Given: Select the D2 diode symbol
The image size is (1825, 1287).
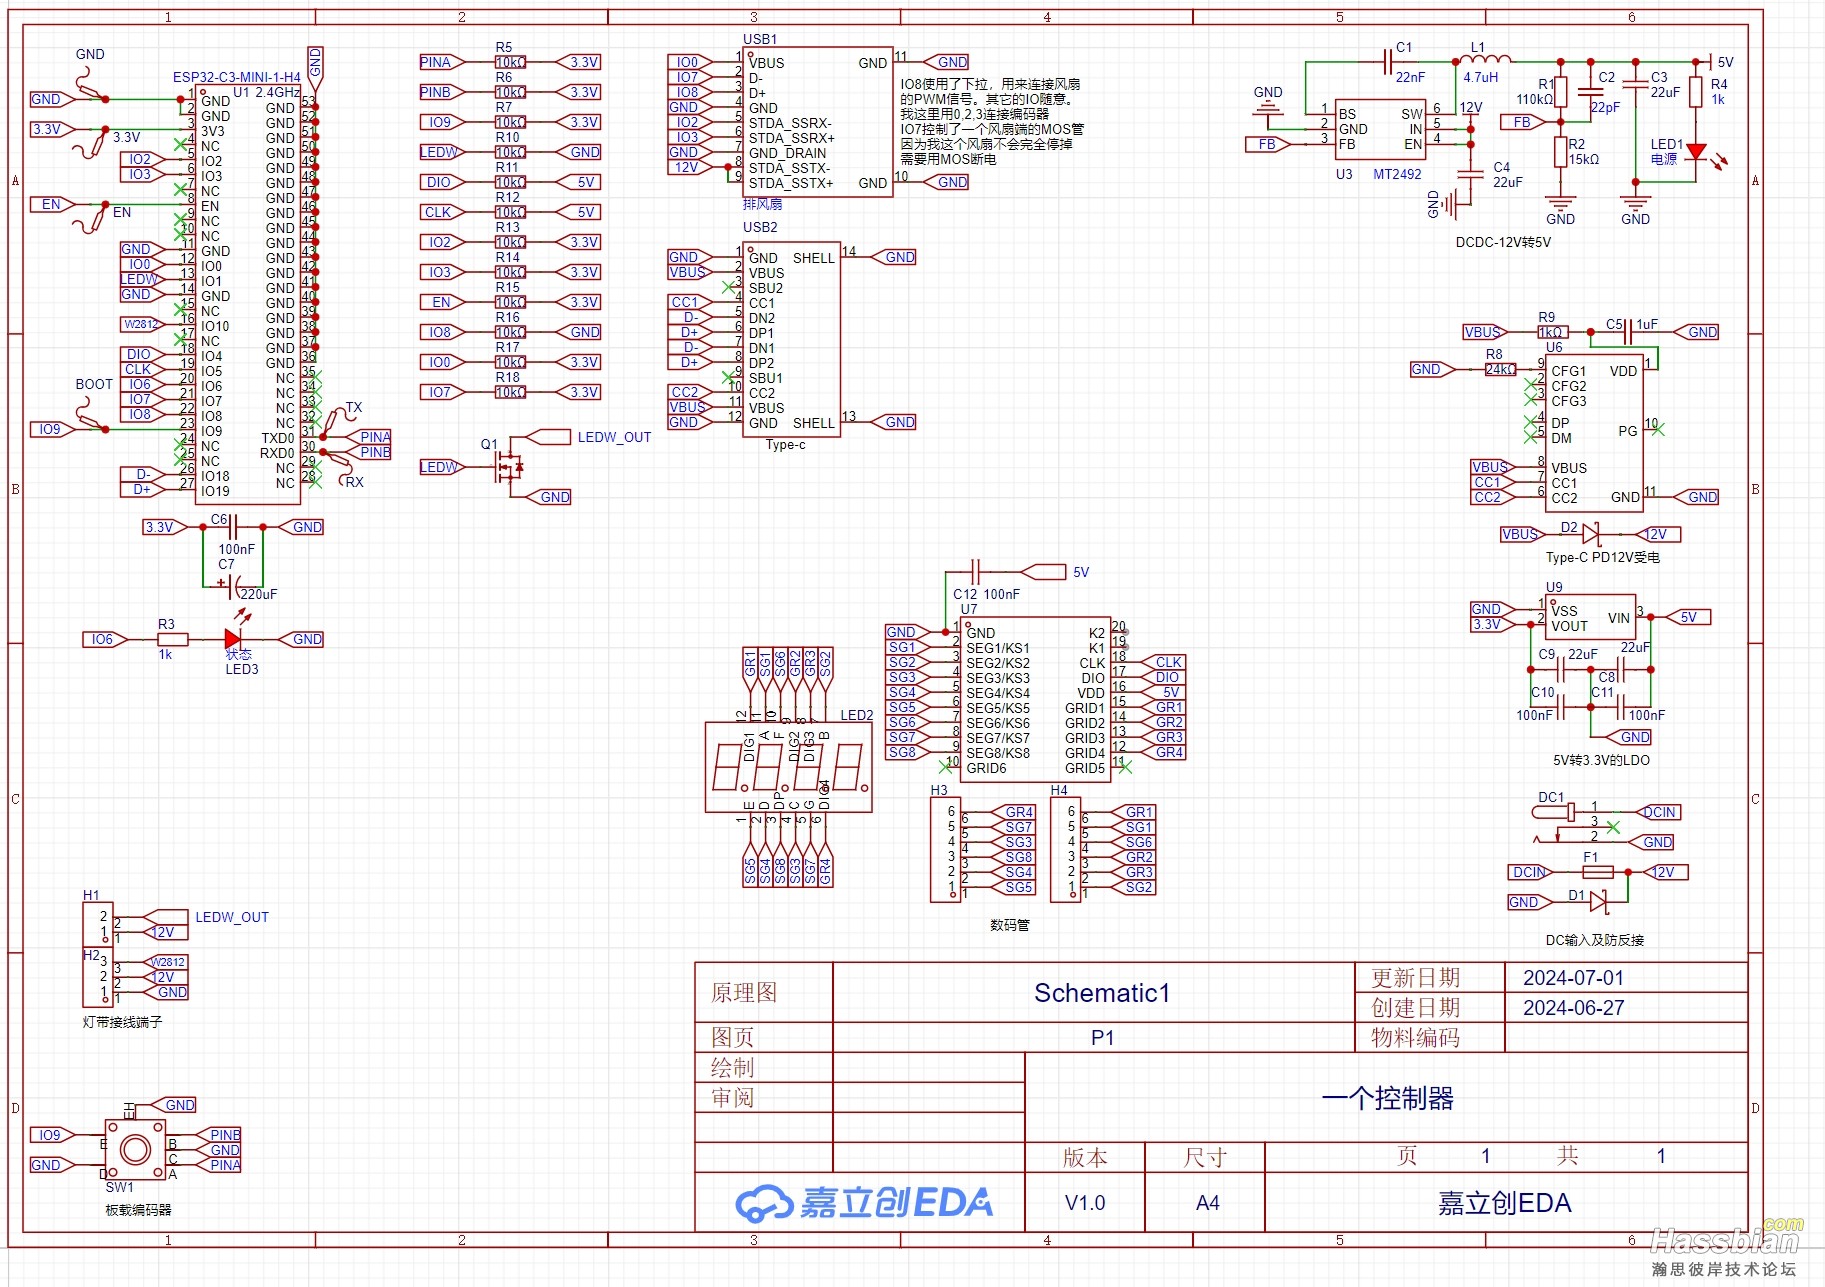Looking at the screenshot, I should click(1591, 534).
